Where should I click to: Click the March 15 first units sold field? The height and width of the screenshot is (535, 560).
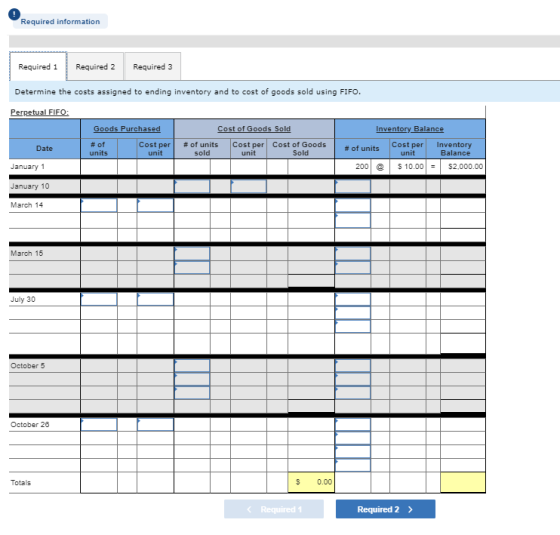click(192, 254)
